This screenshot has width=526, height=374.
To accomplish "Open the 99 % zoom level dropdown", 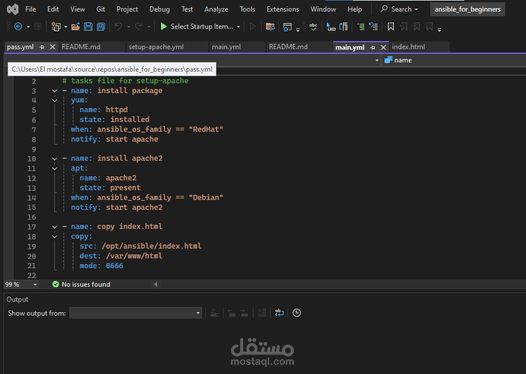I will 35,284.
